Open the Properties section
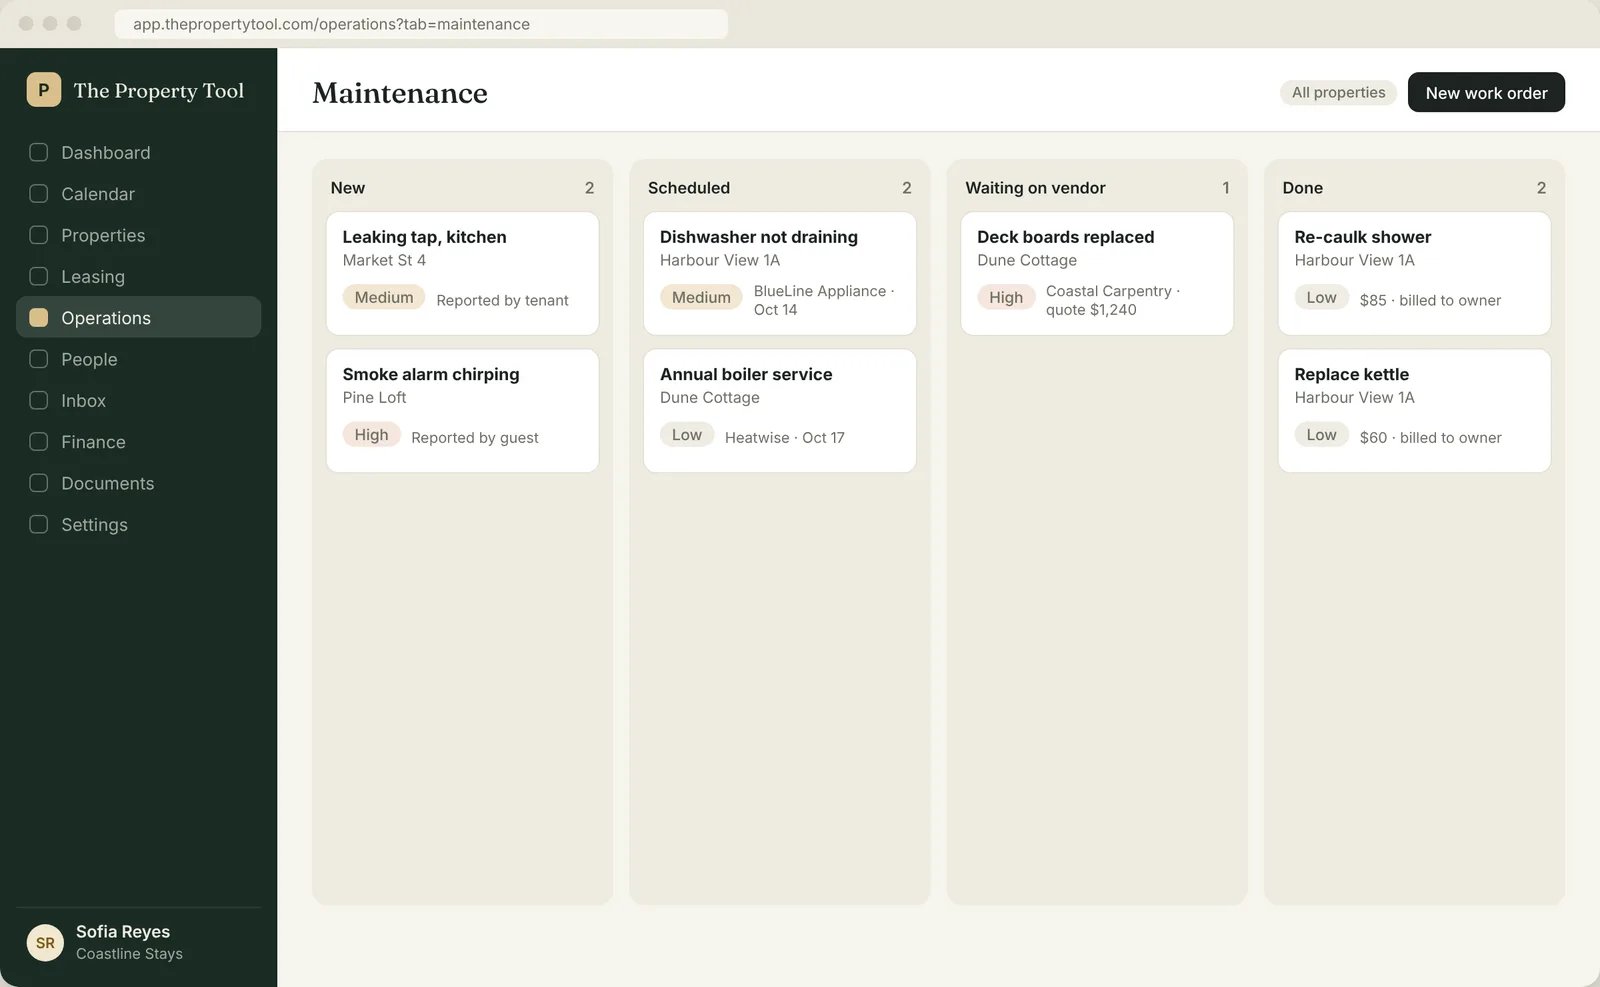Viewport: 1600px width, 987px height. [139, 235]
